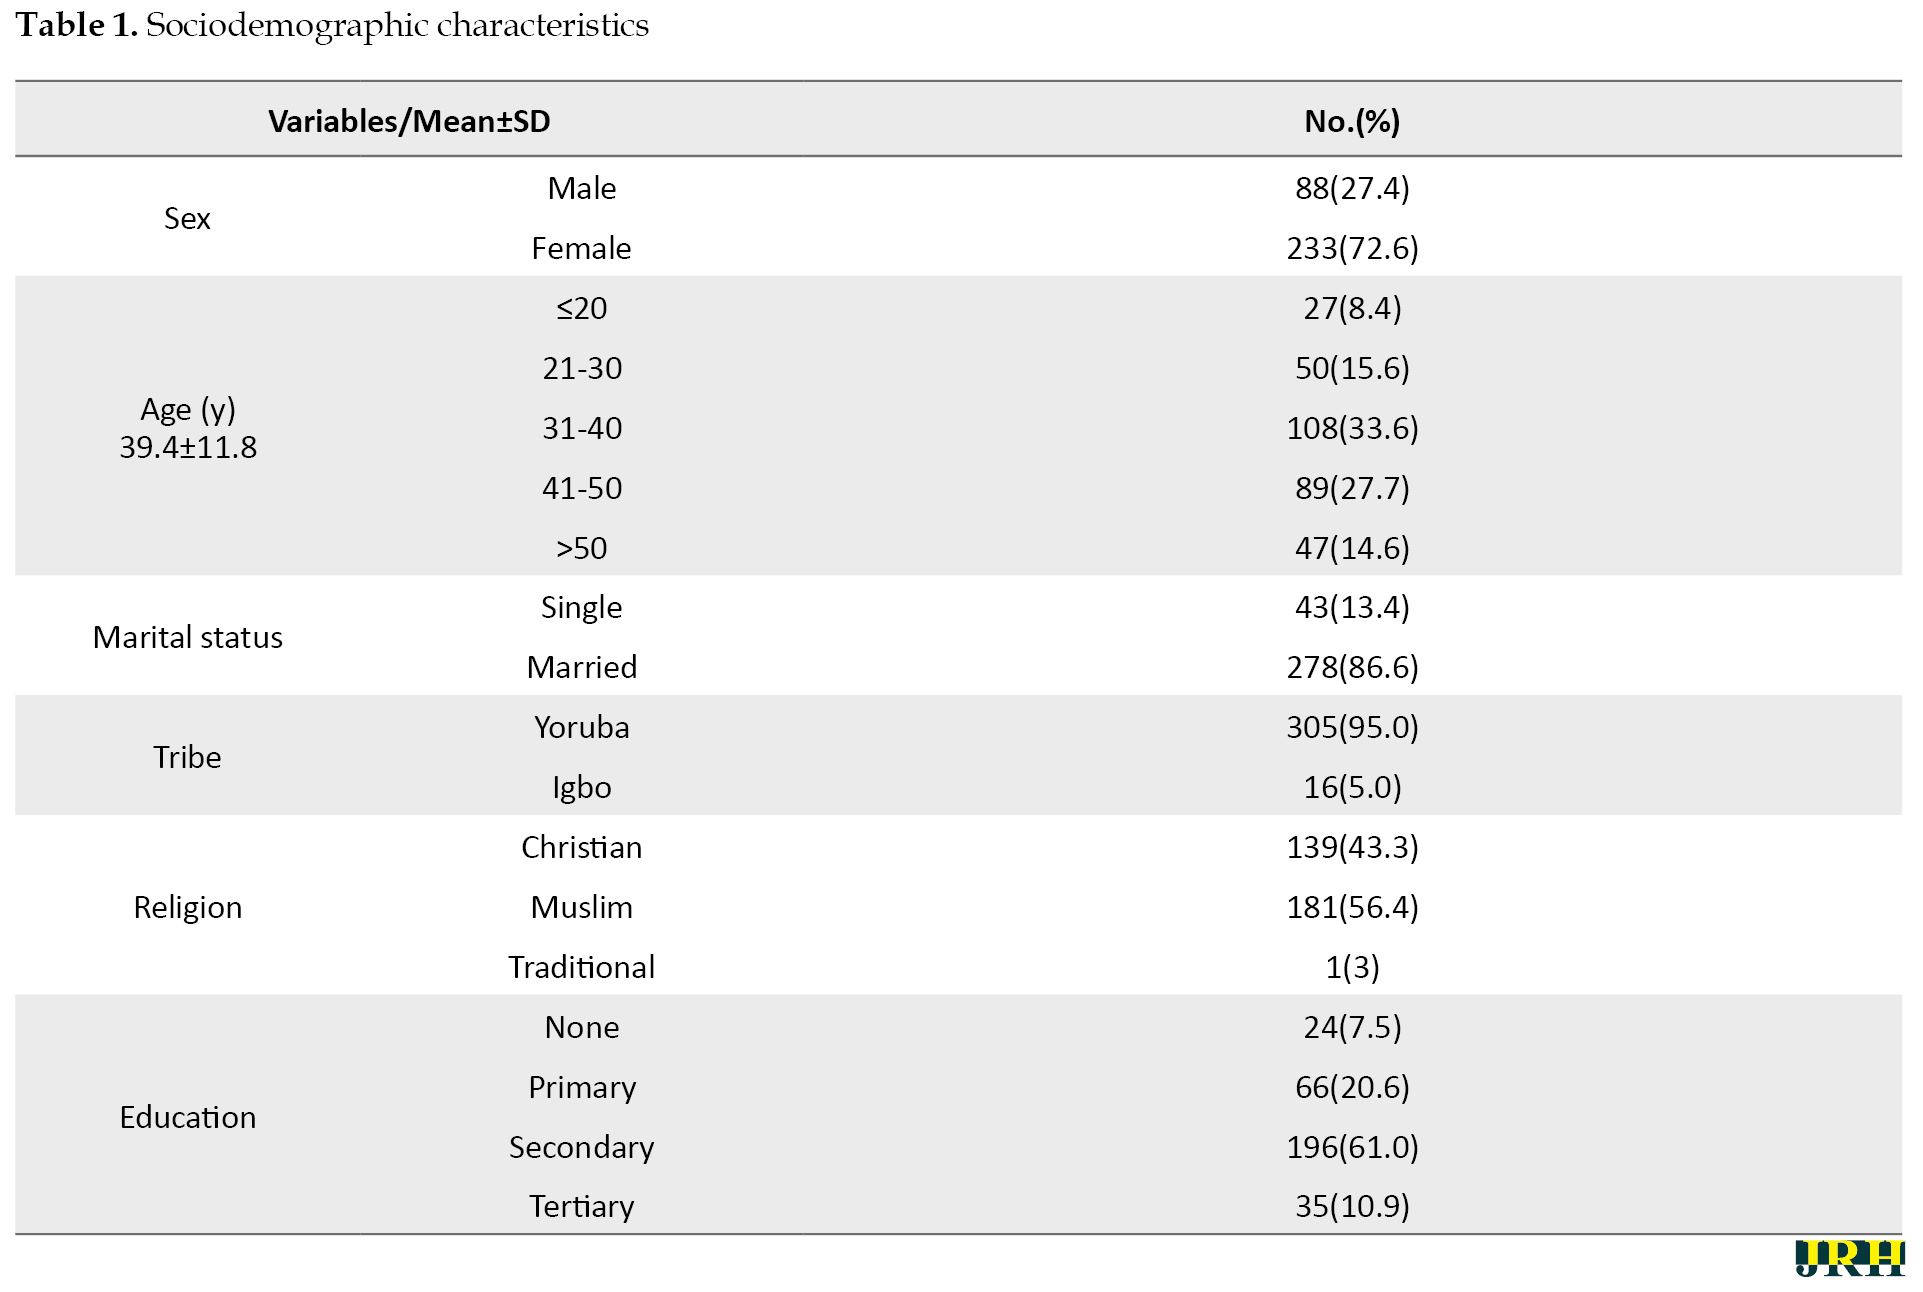Click the JRH logo icon

1849,1258
